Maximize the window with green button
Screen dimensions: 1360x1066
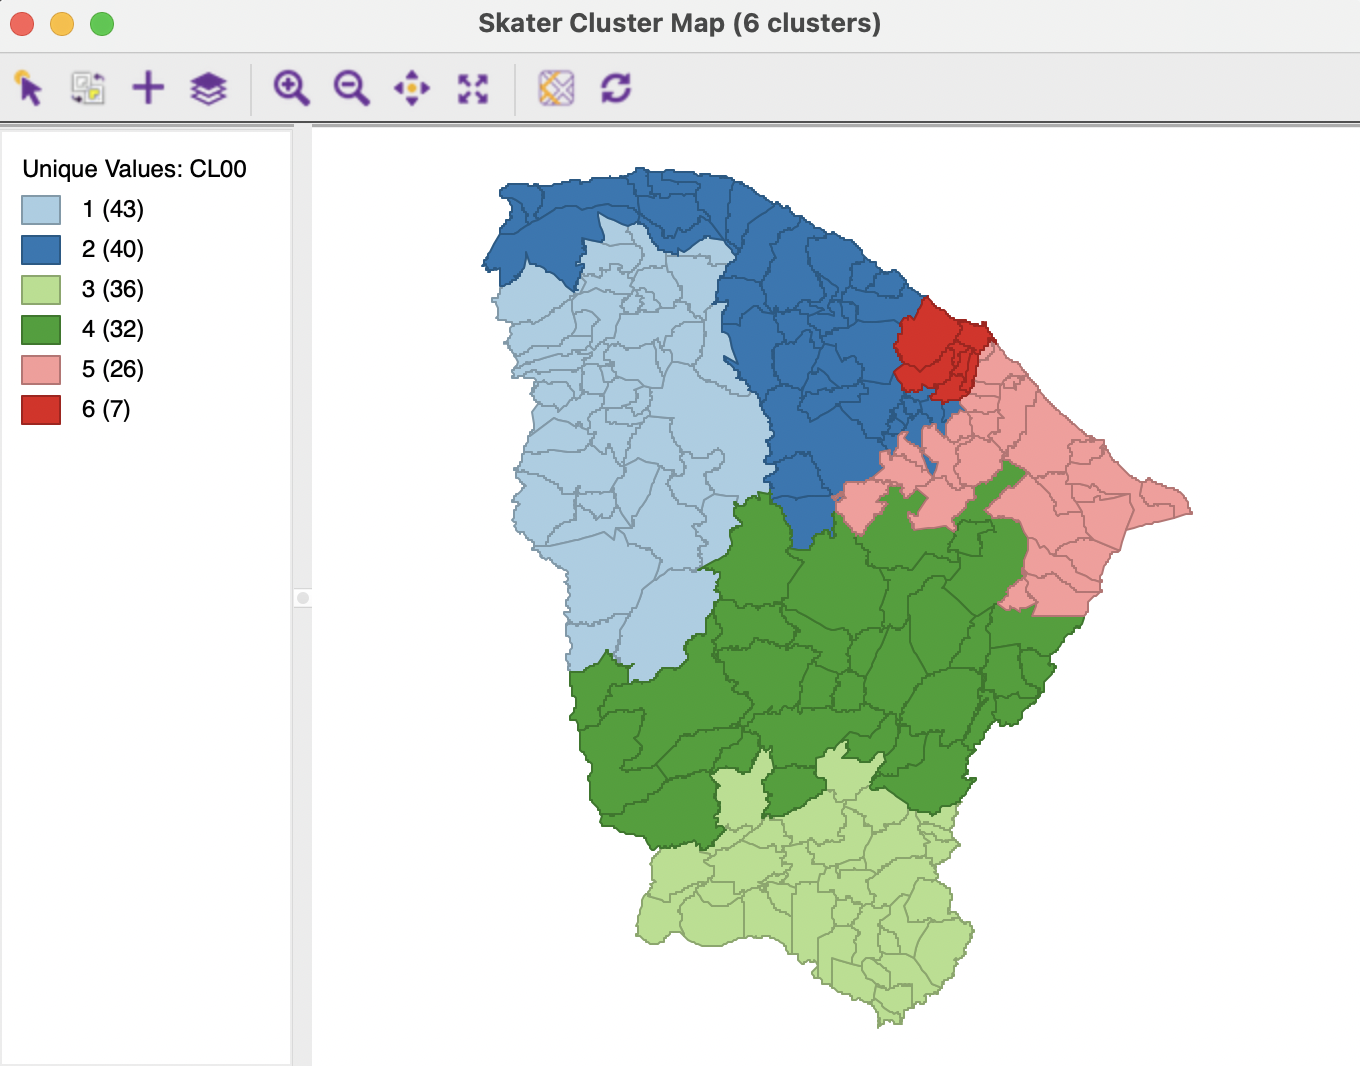tap(102, 23)
